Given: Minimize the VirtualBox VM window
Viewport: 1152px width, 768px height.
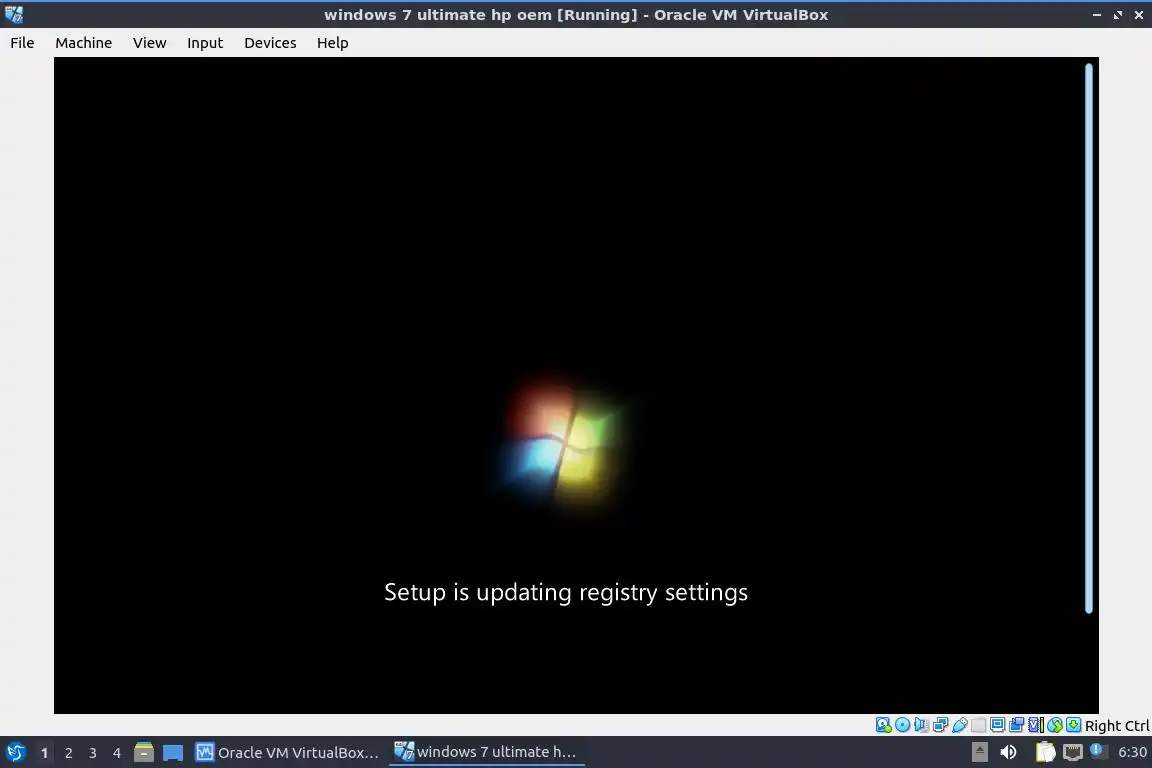Looking at the screenshot, I should coord(1097,15).
